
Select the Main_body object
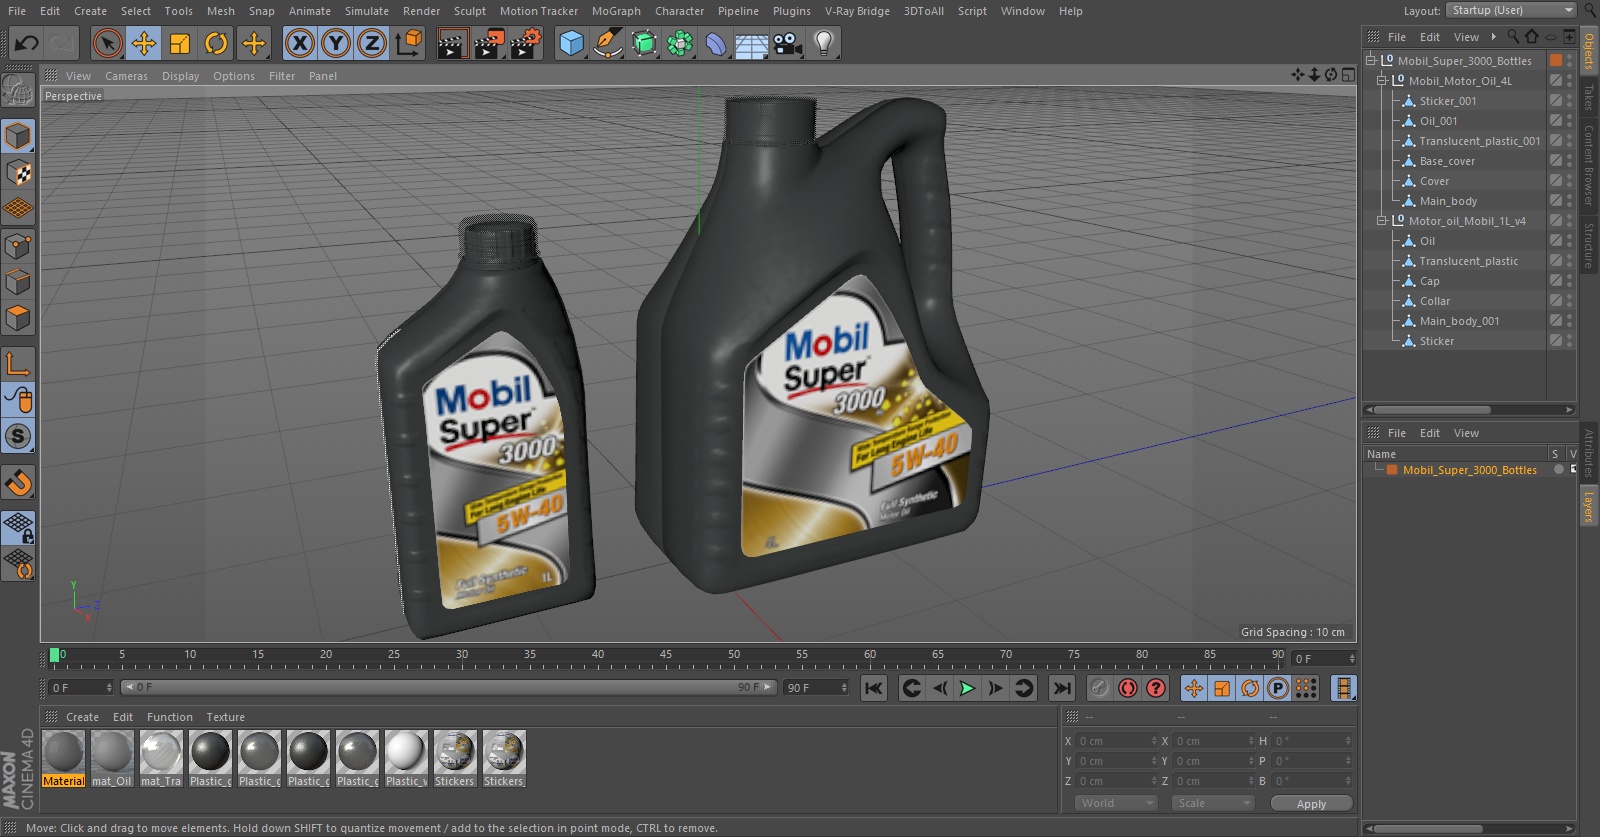tap(1448, 201)
